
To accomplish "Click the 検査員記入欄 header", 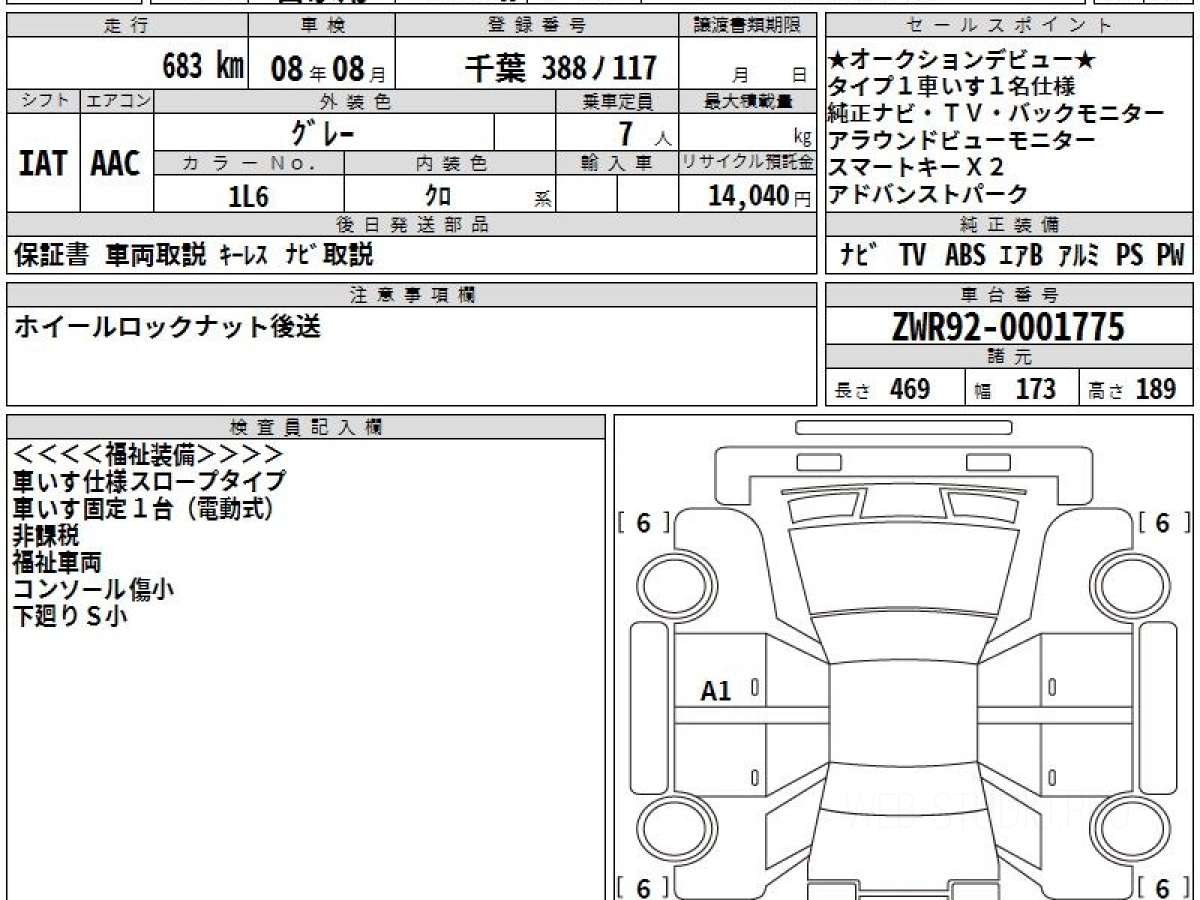I will pyautogui.click(x=306, y=426).
